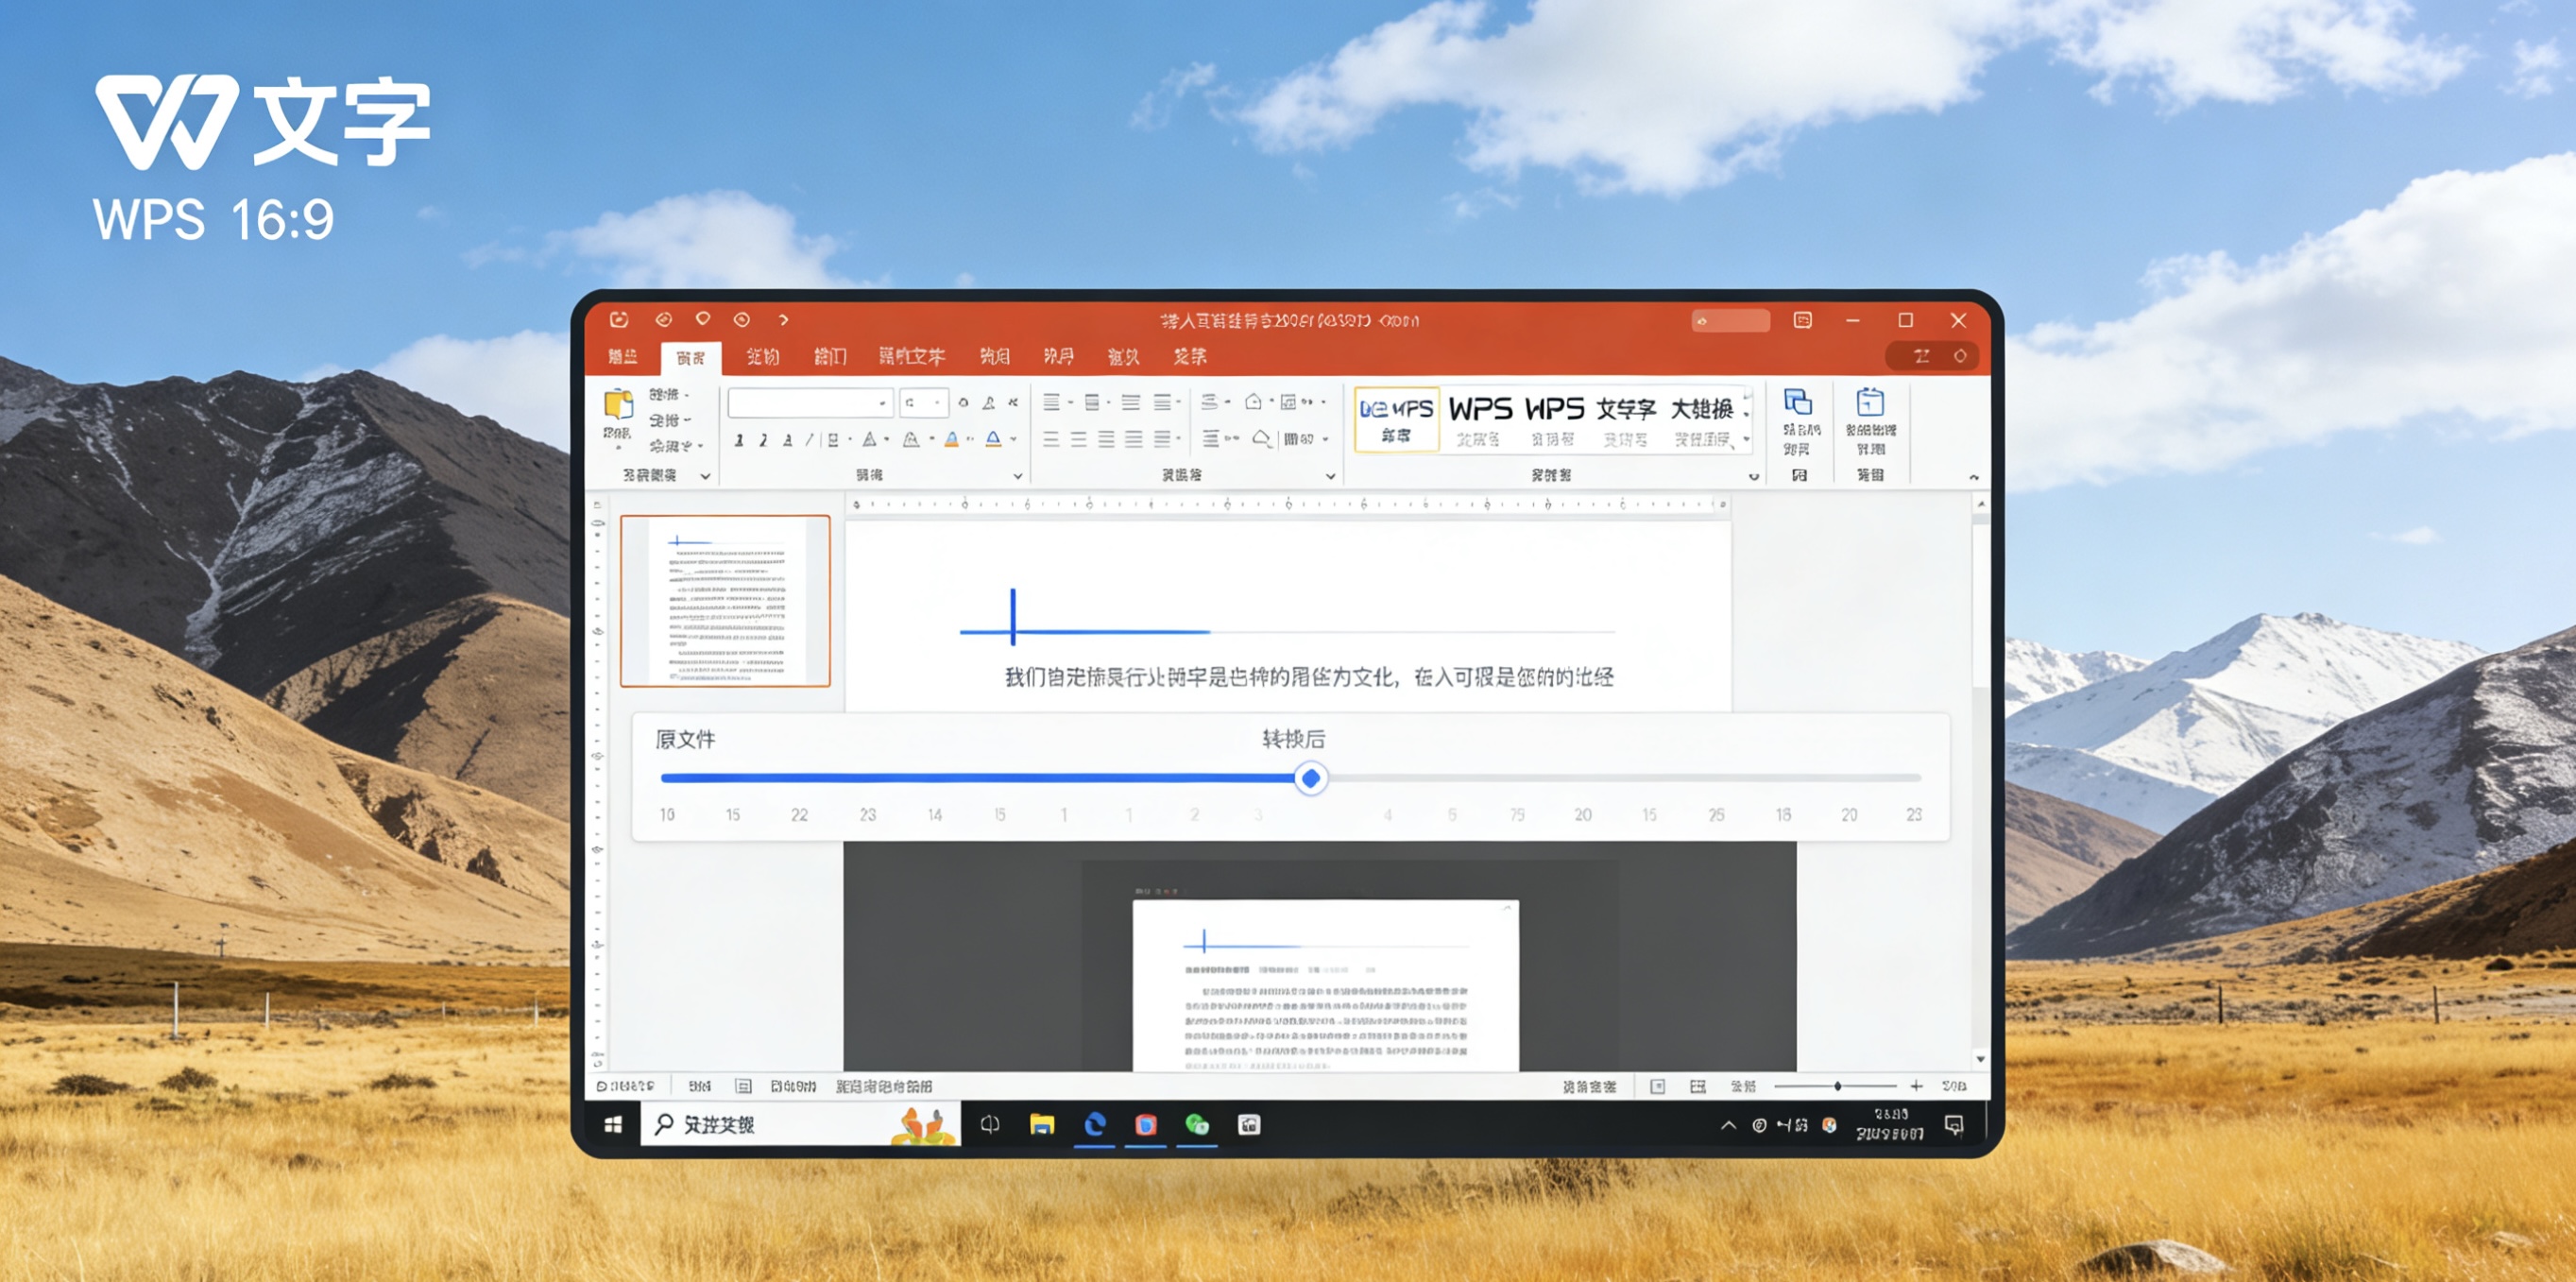Screen dimensions: 2576x1282
Task: Click the Paste clipboard icon
Action: coord(618,405)
